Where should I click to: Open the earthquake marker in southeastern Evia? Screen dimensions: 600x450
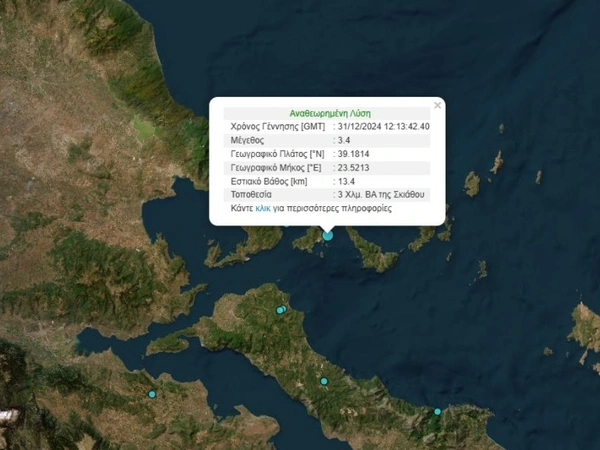[437, 411]
